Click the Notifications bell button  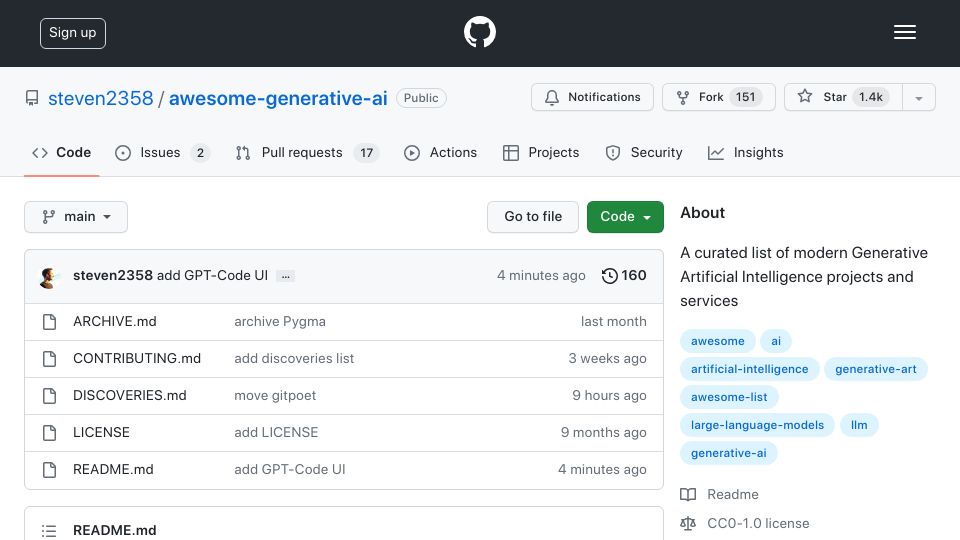click(x=592, y=97)
